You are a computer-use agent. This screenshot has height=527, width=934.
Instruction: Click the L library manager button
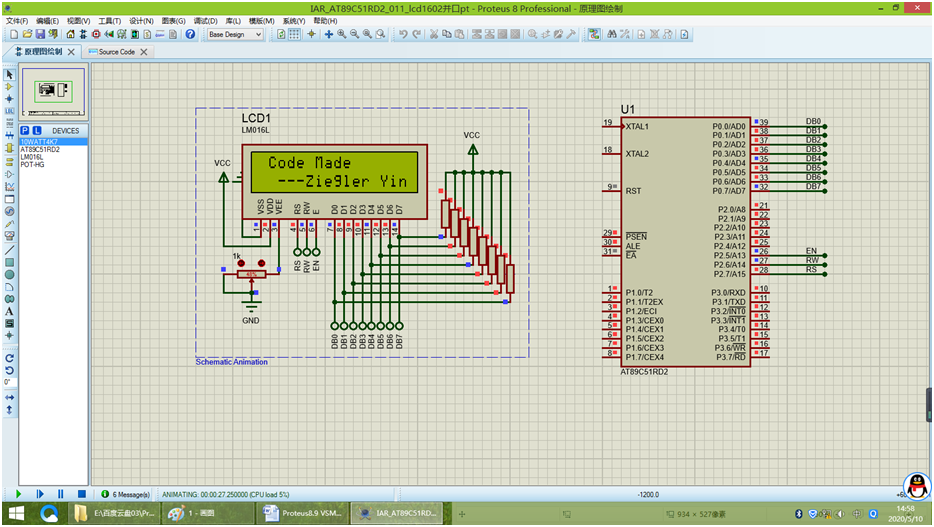tap(37, 130)
